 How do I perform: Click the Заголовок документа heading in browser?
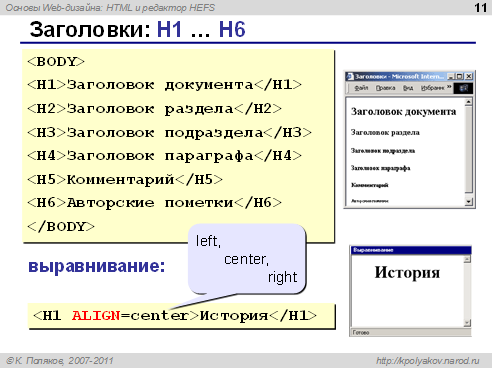pyautogui.click(x=403, y=112)
